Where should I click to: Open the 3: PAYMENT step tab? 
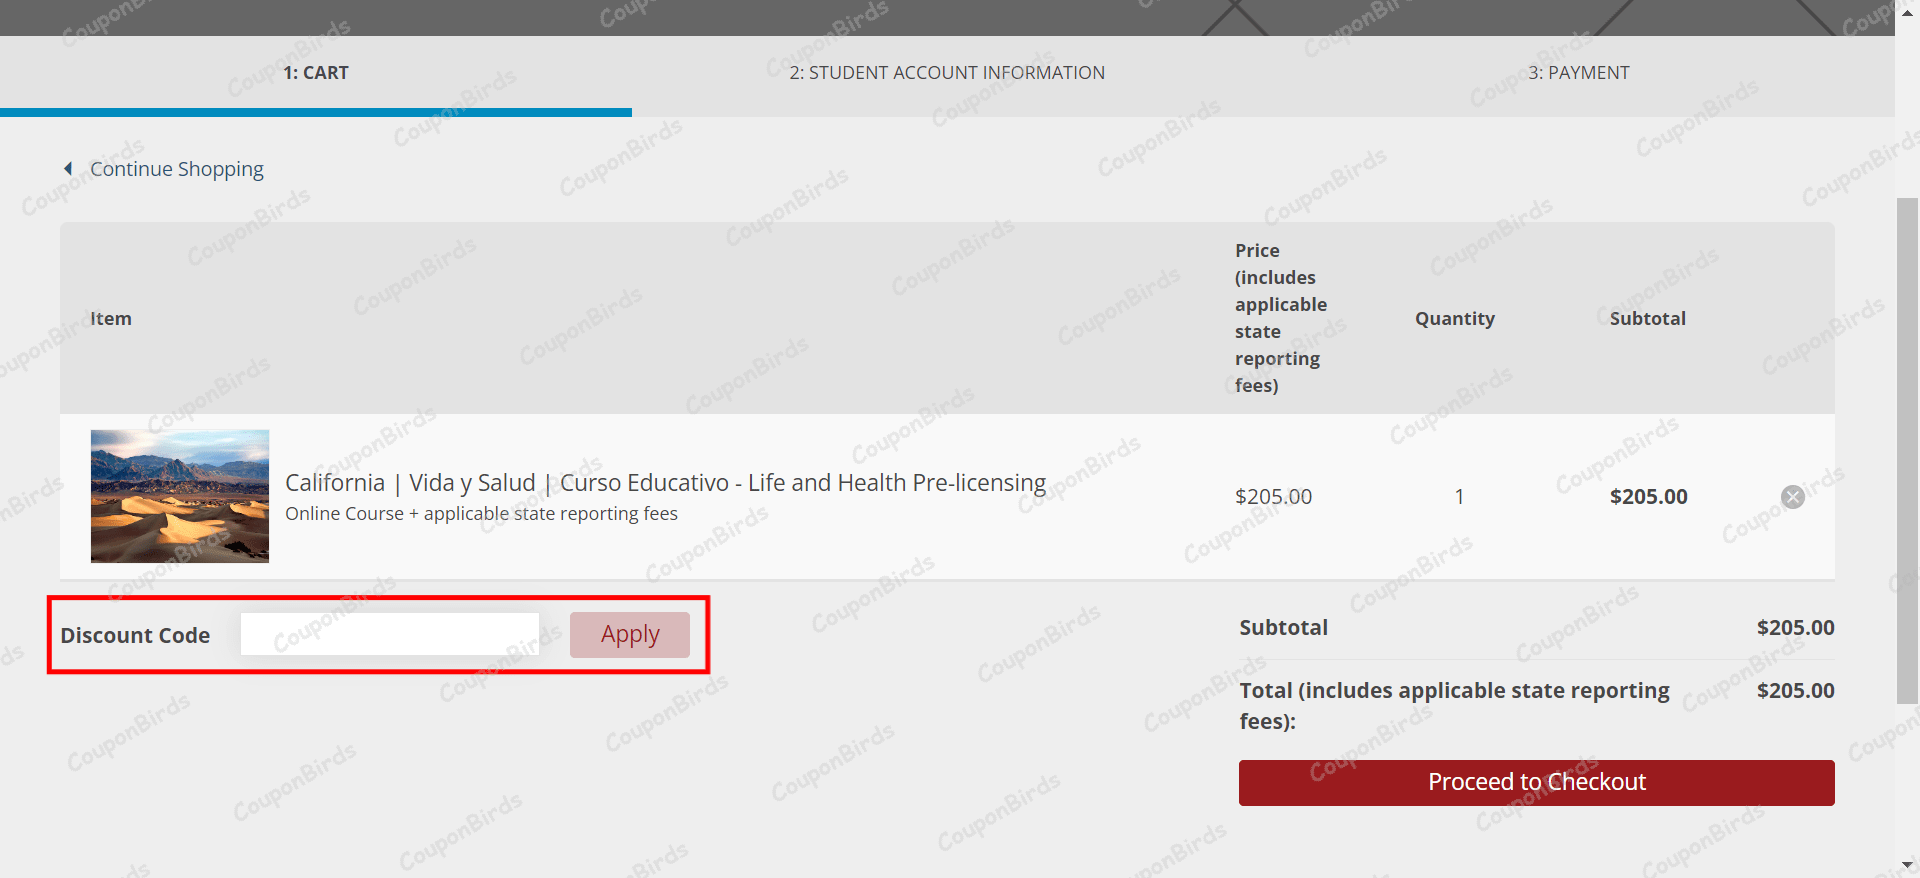(x=1579, y=73)
